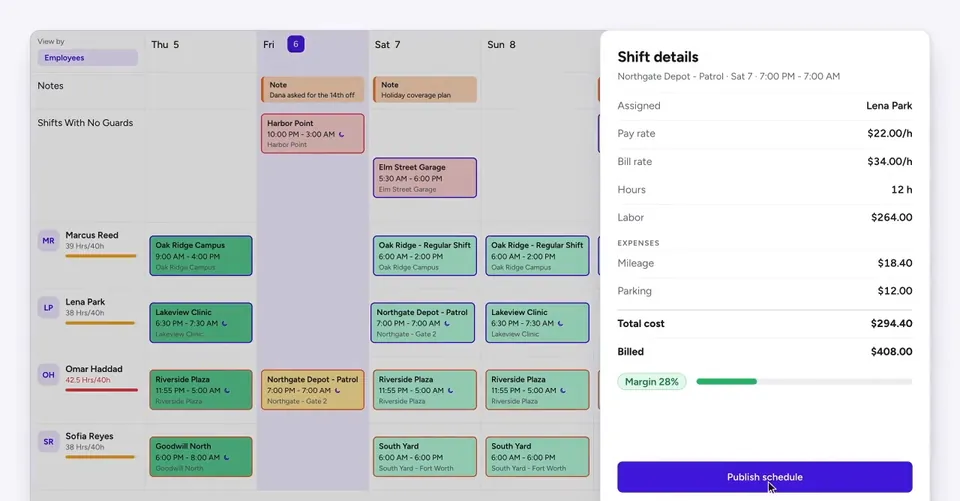This screenshot has height=501, width=960.
Task: Click Marcus Reed's MR avatar
Action: (x=48, y=241)
